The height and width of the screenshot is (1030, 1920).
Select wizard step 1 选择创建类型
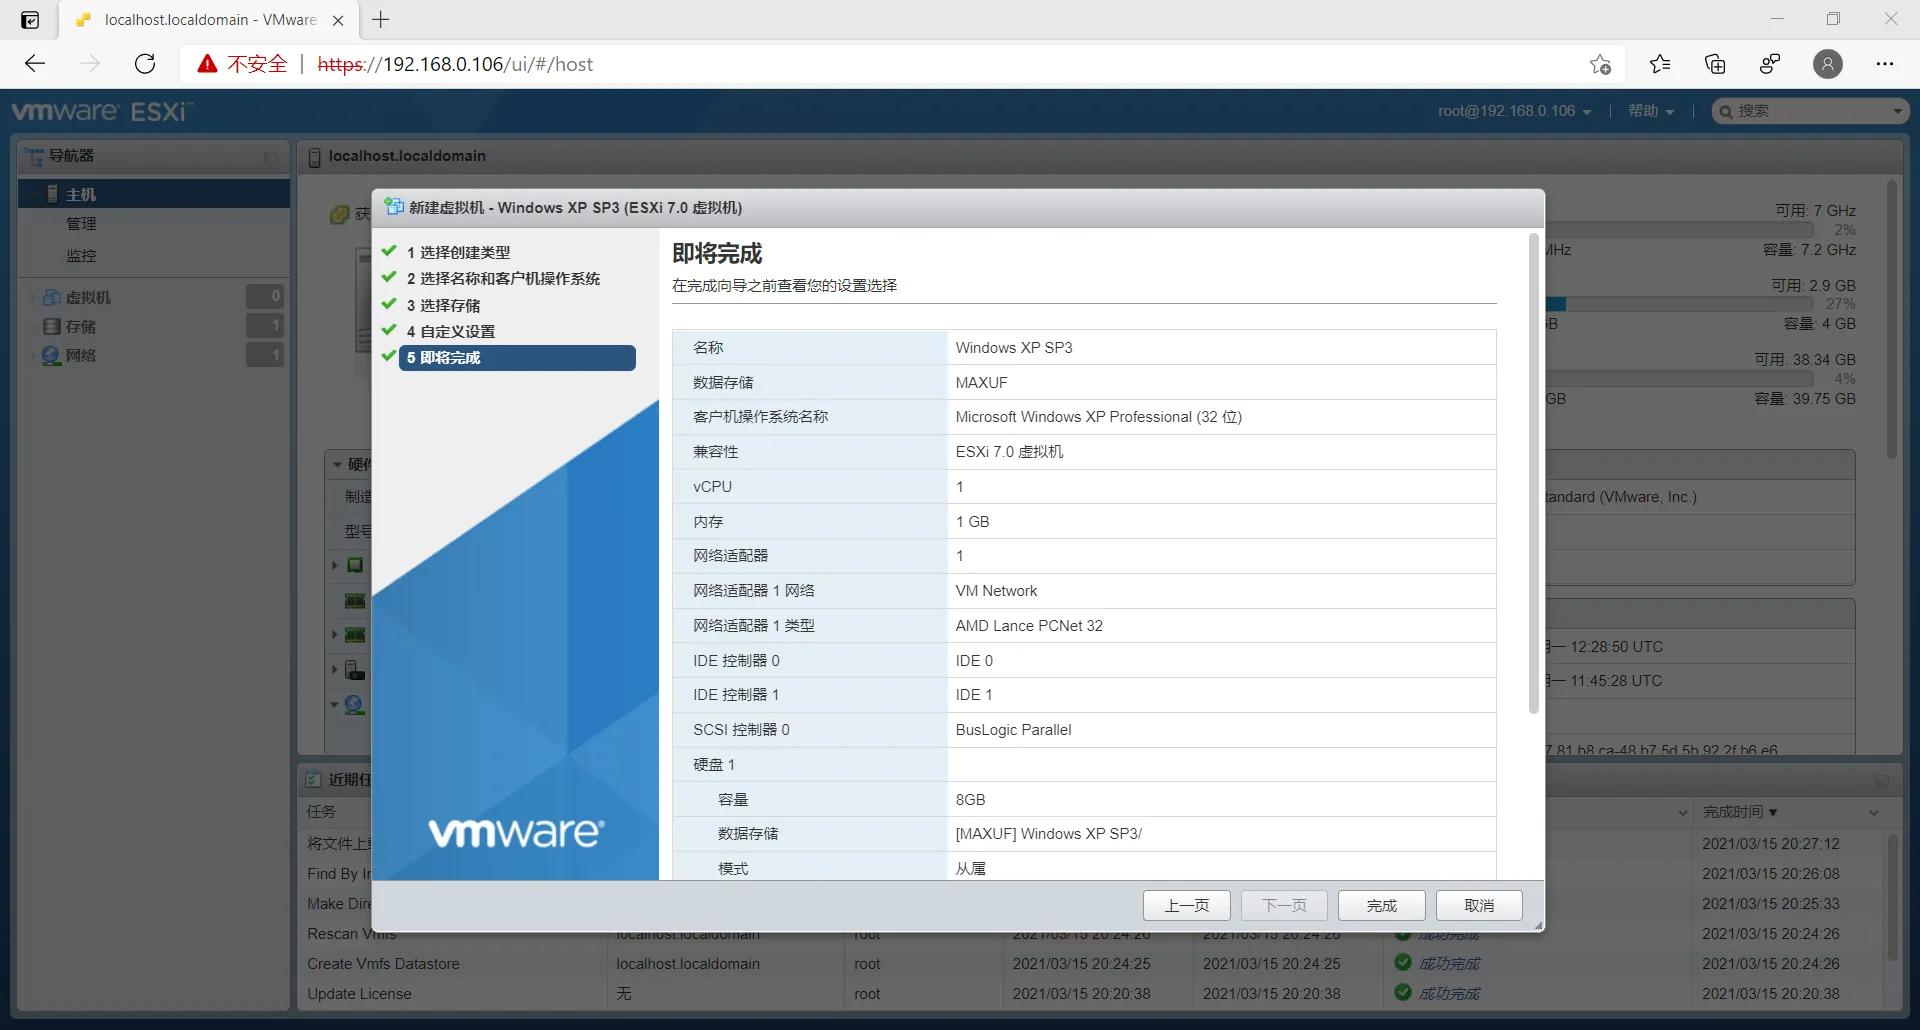click(x=458, y=252)
